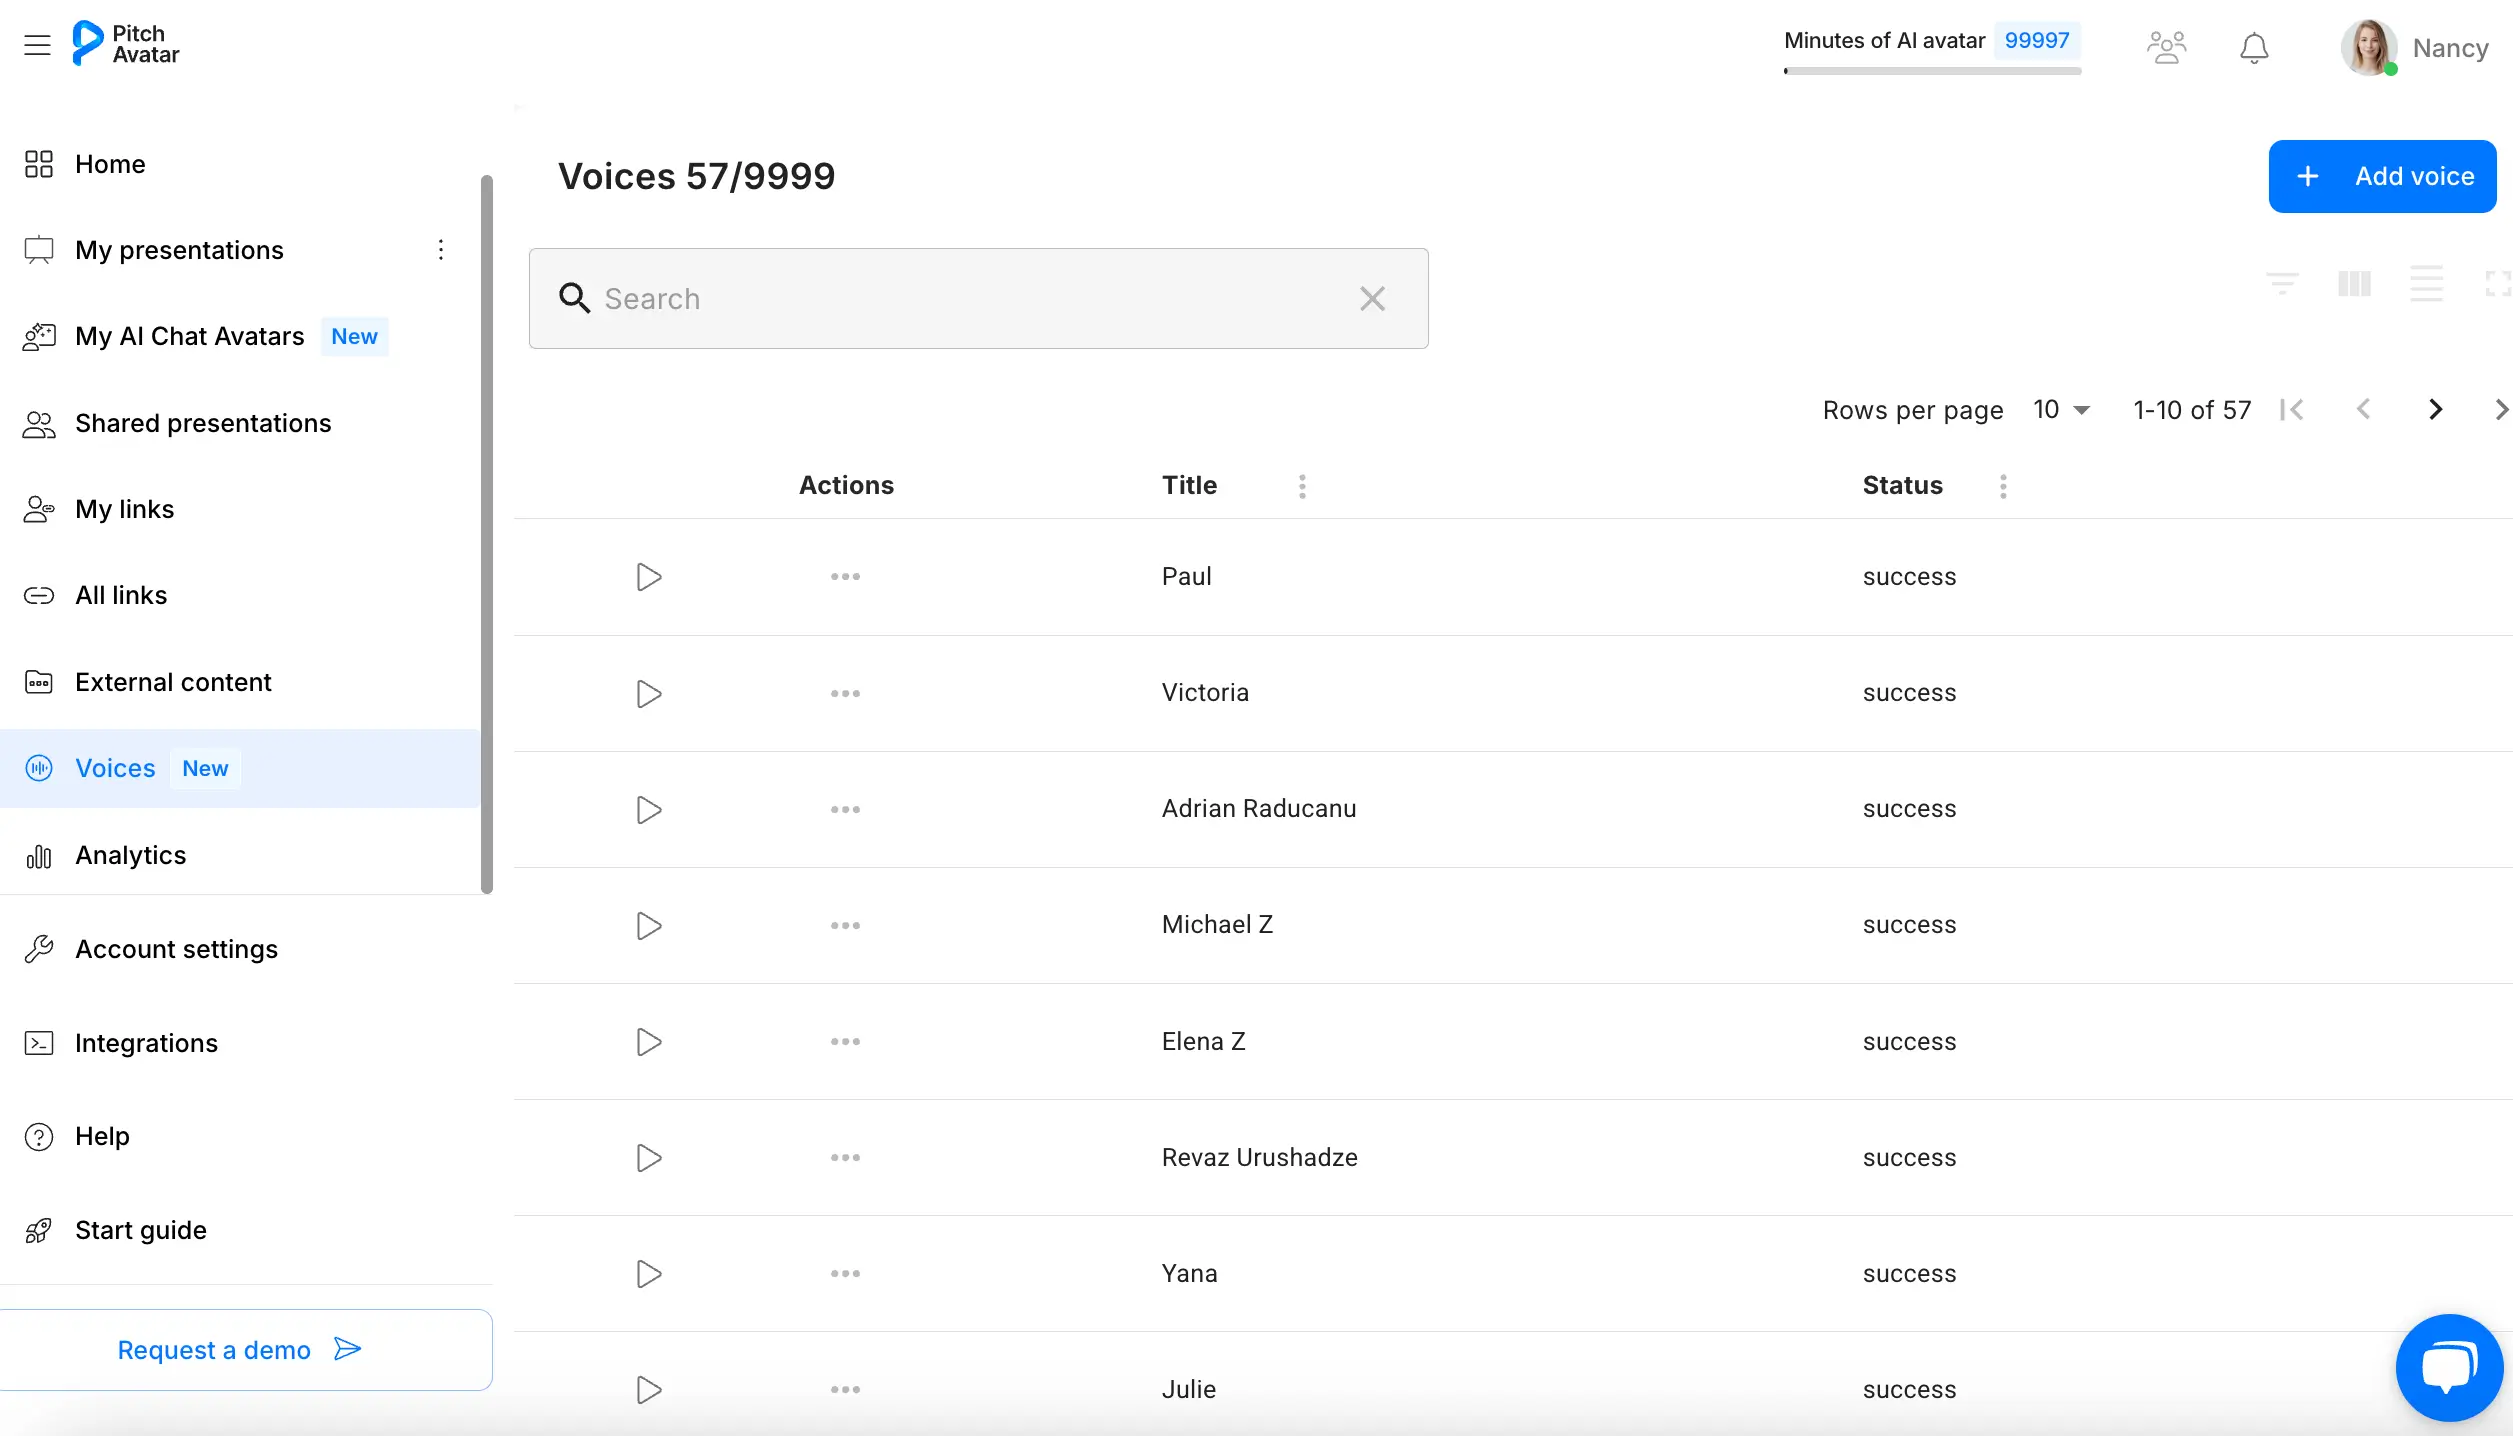Open My AI Chat Avatars section
This screenshot has width=2513, height=1436.
click(189, 336)
